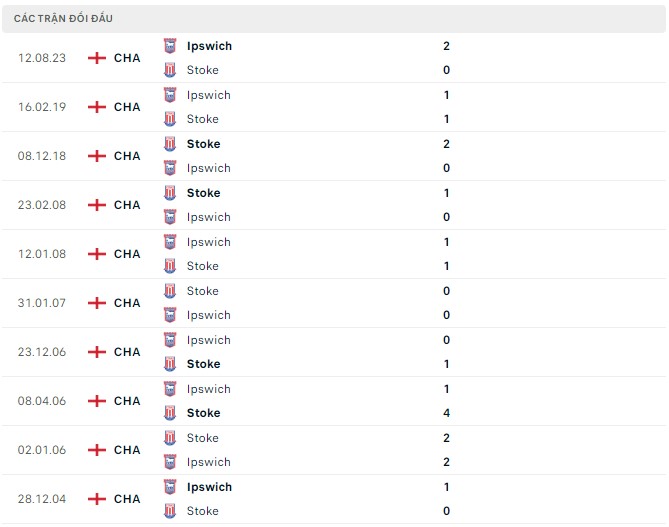Click Stoke crest in 12.08.23 match

(x=170, y=70)
